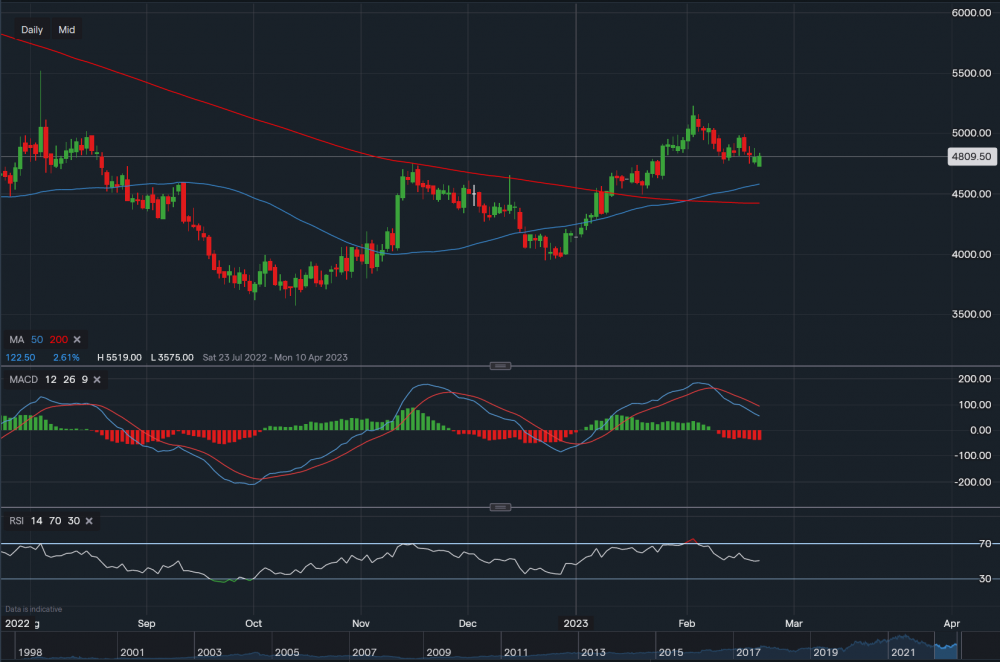
Task: Open the Daily timeframe selector
Action: pos(32,30)
